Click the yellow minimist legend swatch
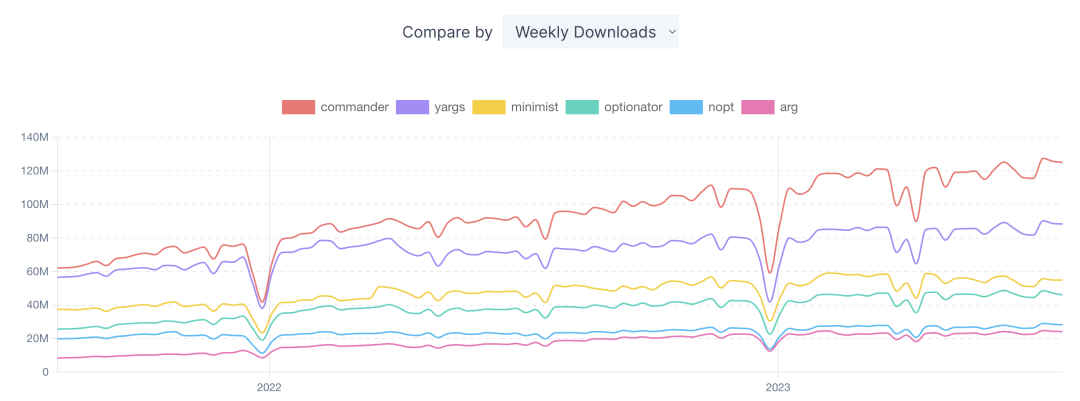Image resolution: width=1080 pixels, height=401 pixels. coord(489,107)
